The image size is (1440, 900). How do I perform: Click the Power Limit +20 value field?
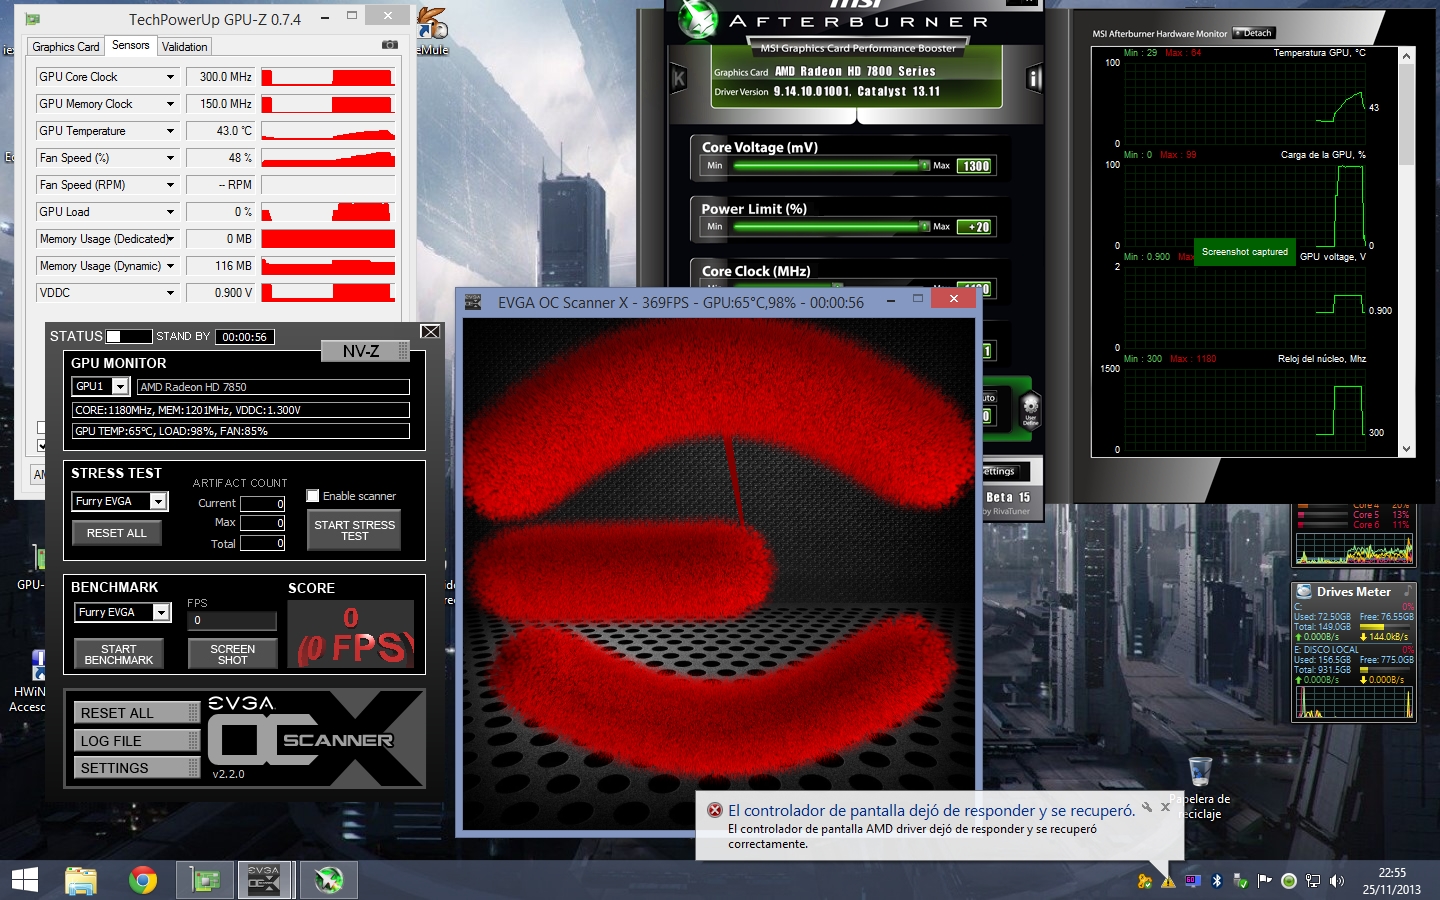(974, 227)
